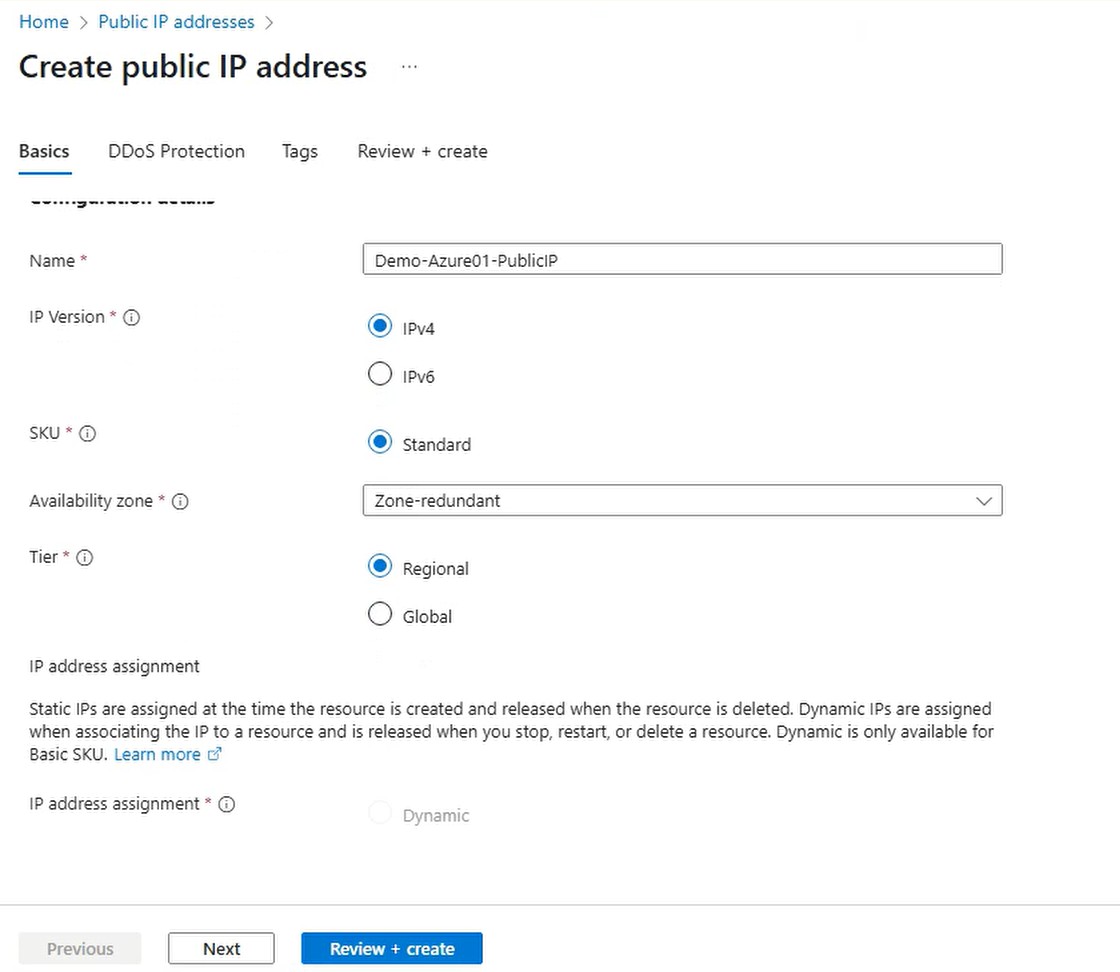1120x972 pixels.
Task: Open the Learn more link
Action: pos(157,755)
